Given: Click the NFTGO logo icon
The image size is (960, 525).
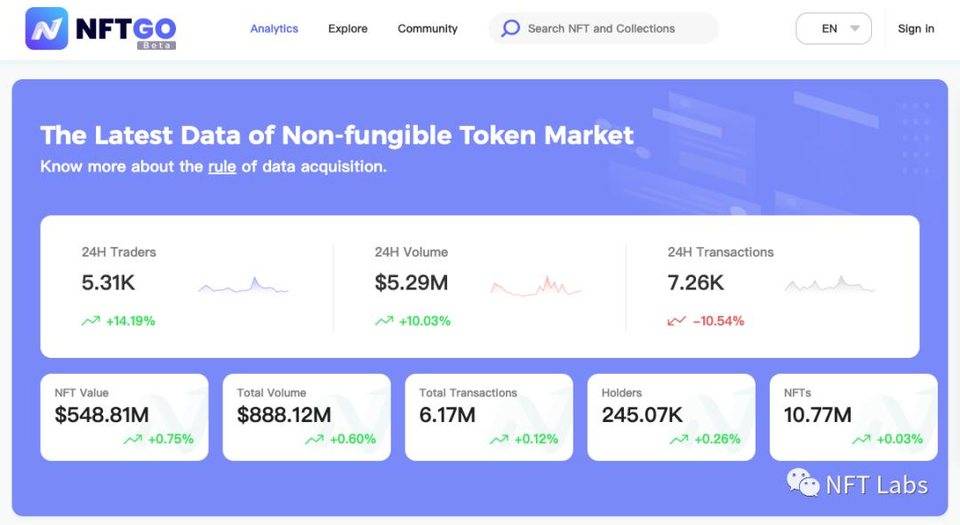Looking at the screenshot, I should [46, 29].
